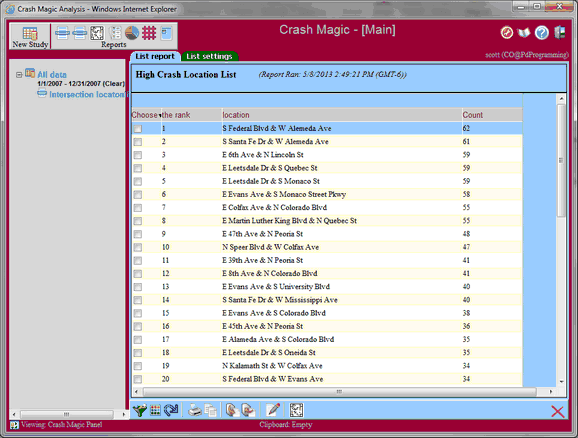The height and width of the screenshot is (438, 578).
Task: Switch to the List report tab
Action: pyautogui.click(x=155, y=56)
